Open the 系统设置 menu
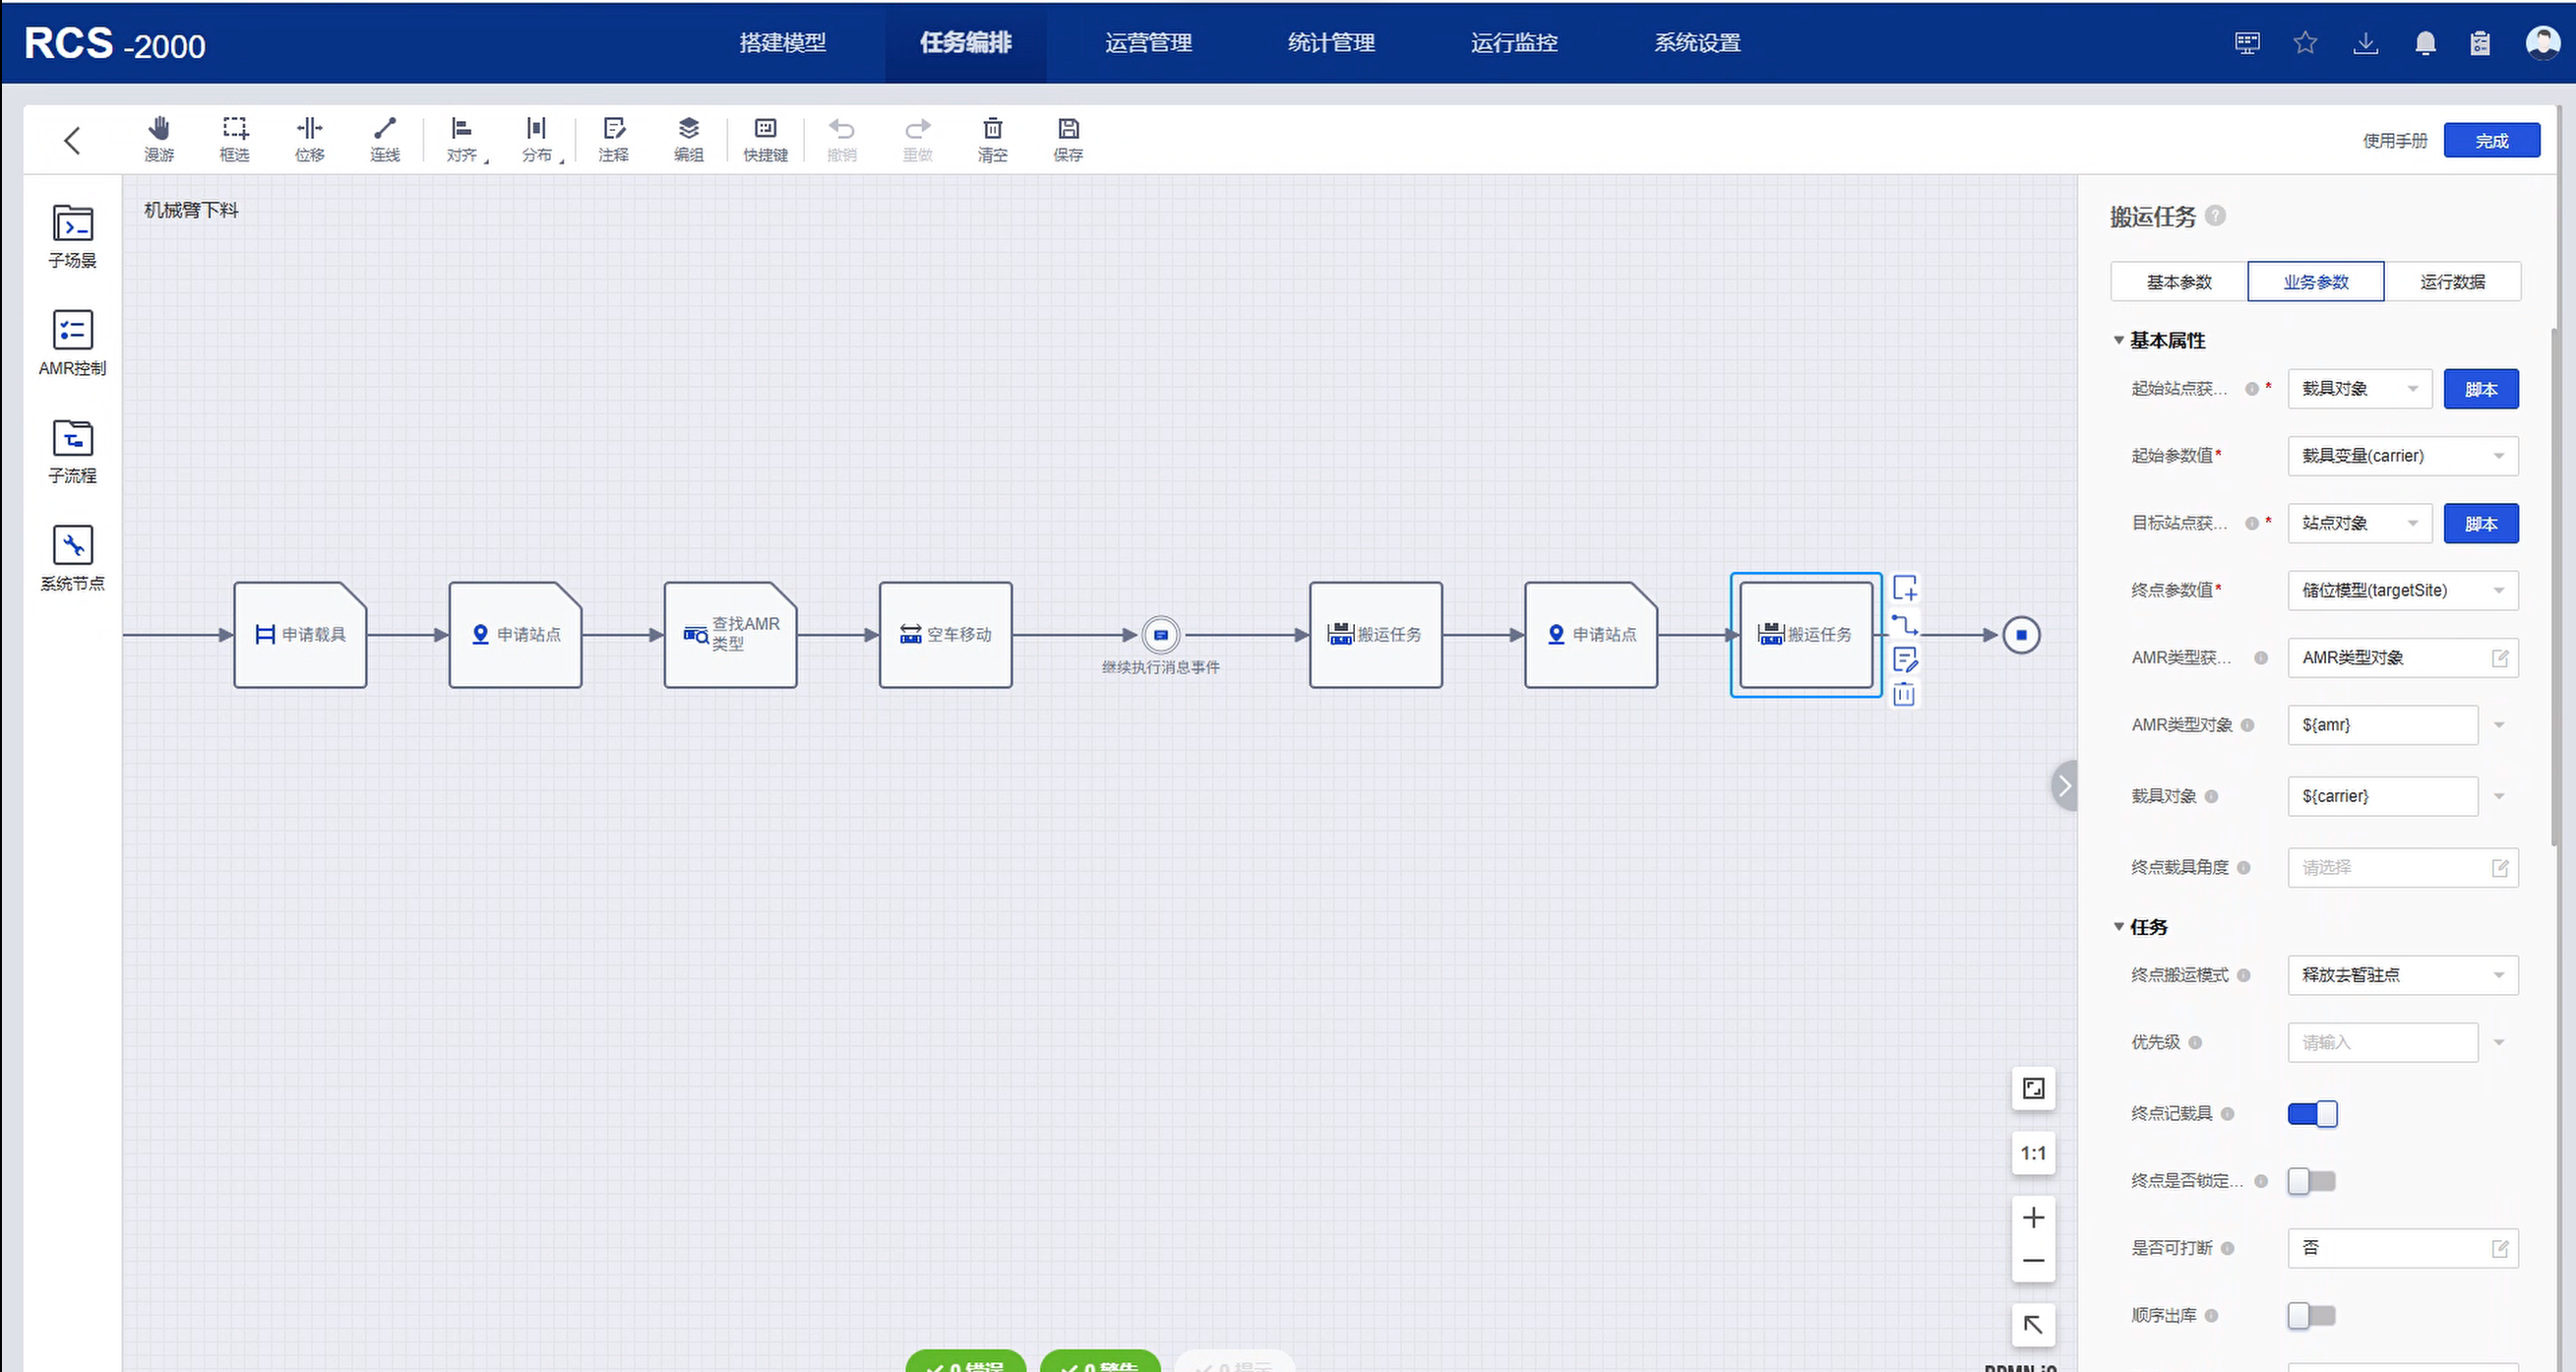This screenshot has height=1372, width=2576. tap(1698, 43)
